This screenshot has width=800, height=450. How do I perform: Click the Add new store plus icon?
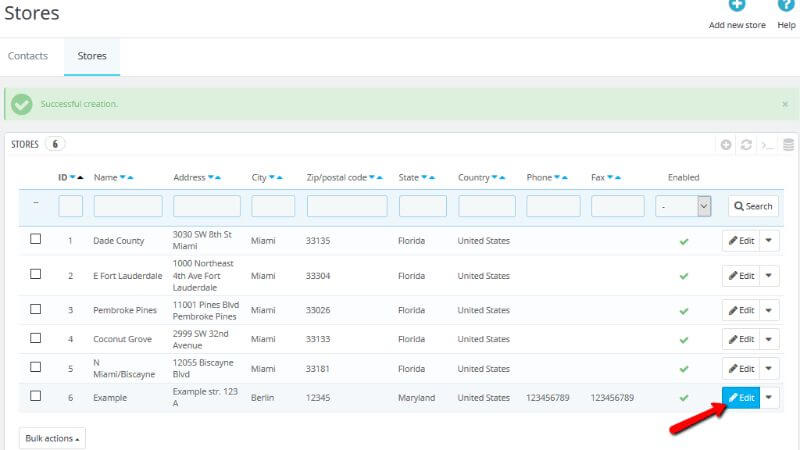(736, 6)
